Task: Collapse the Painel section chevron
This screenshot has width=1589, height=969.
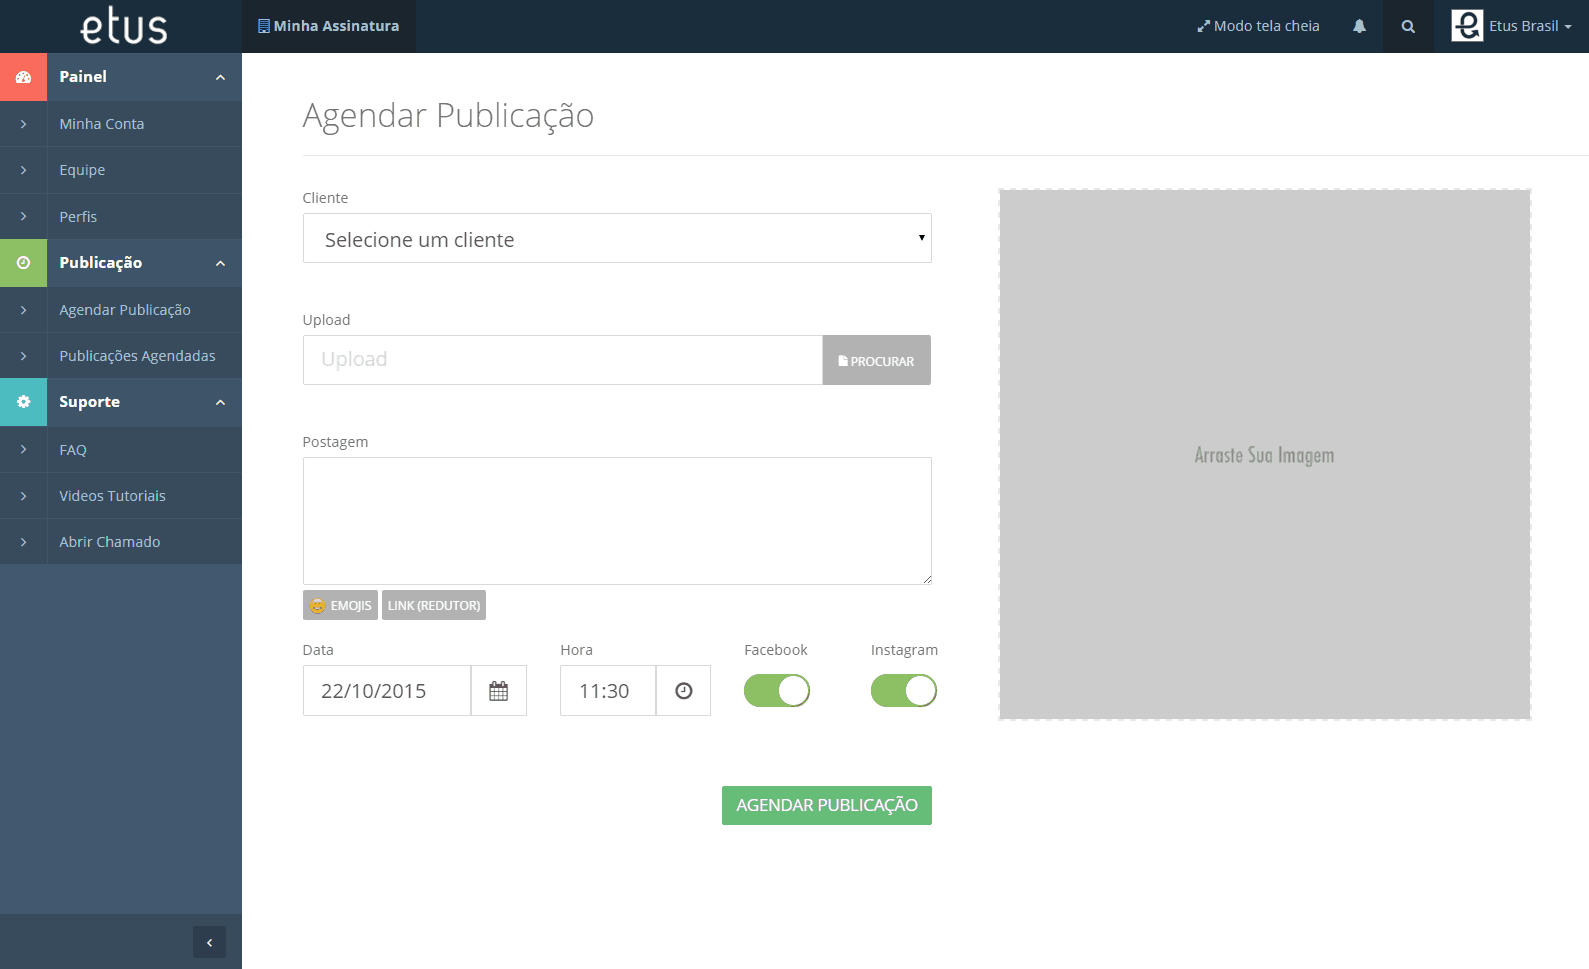Action: 220,78
